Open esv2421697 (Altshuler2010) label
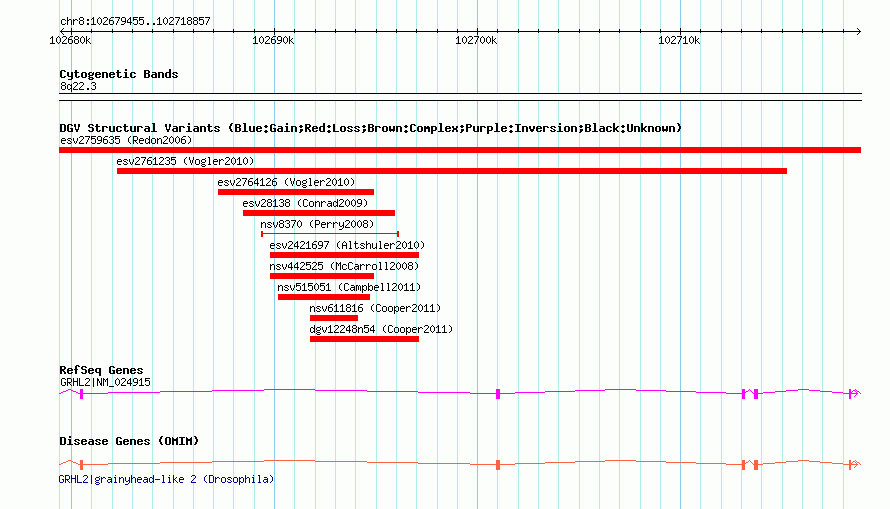Image resolution: width=890 pixels, height=509 pixels. (347, 245)
